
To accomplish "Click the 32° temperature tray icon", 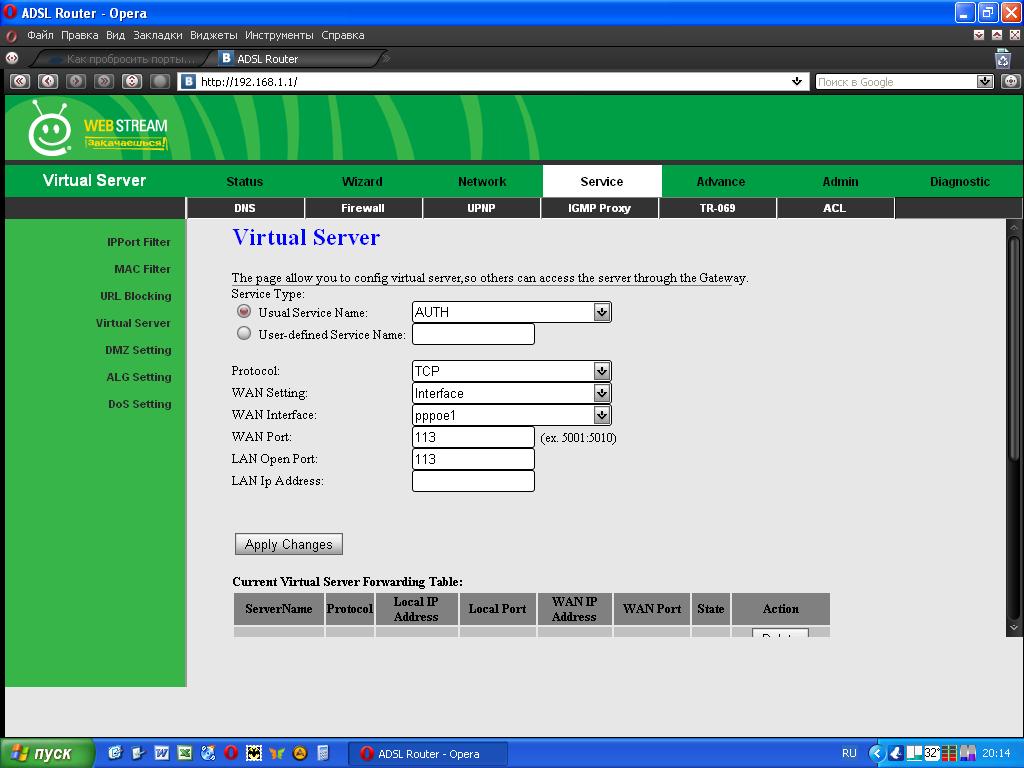I will [932, 753].
